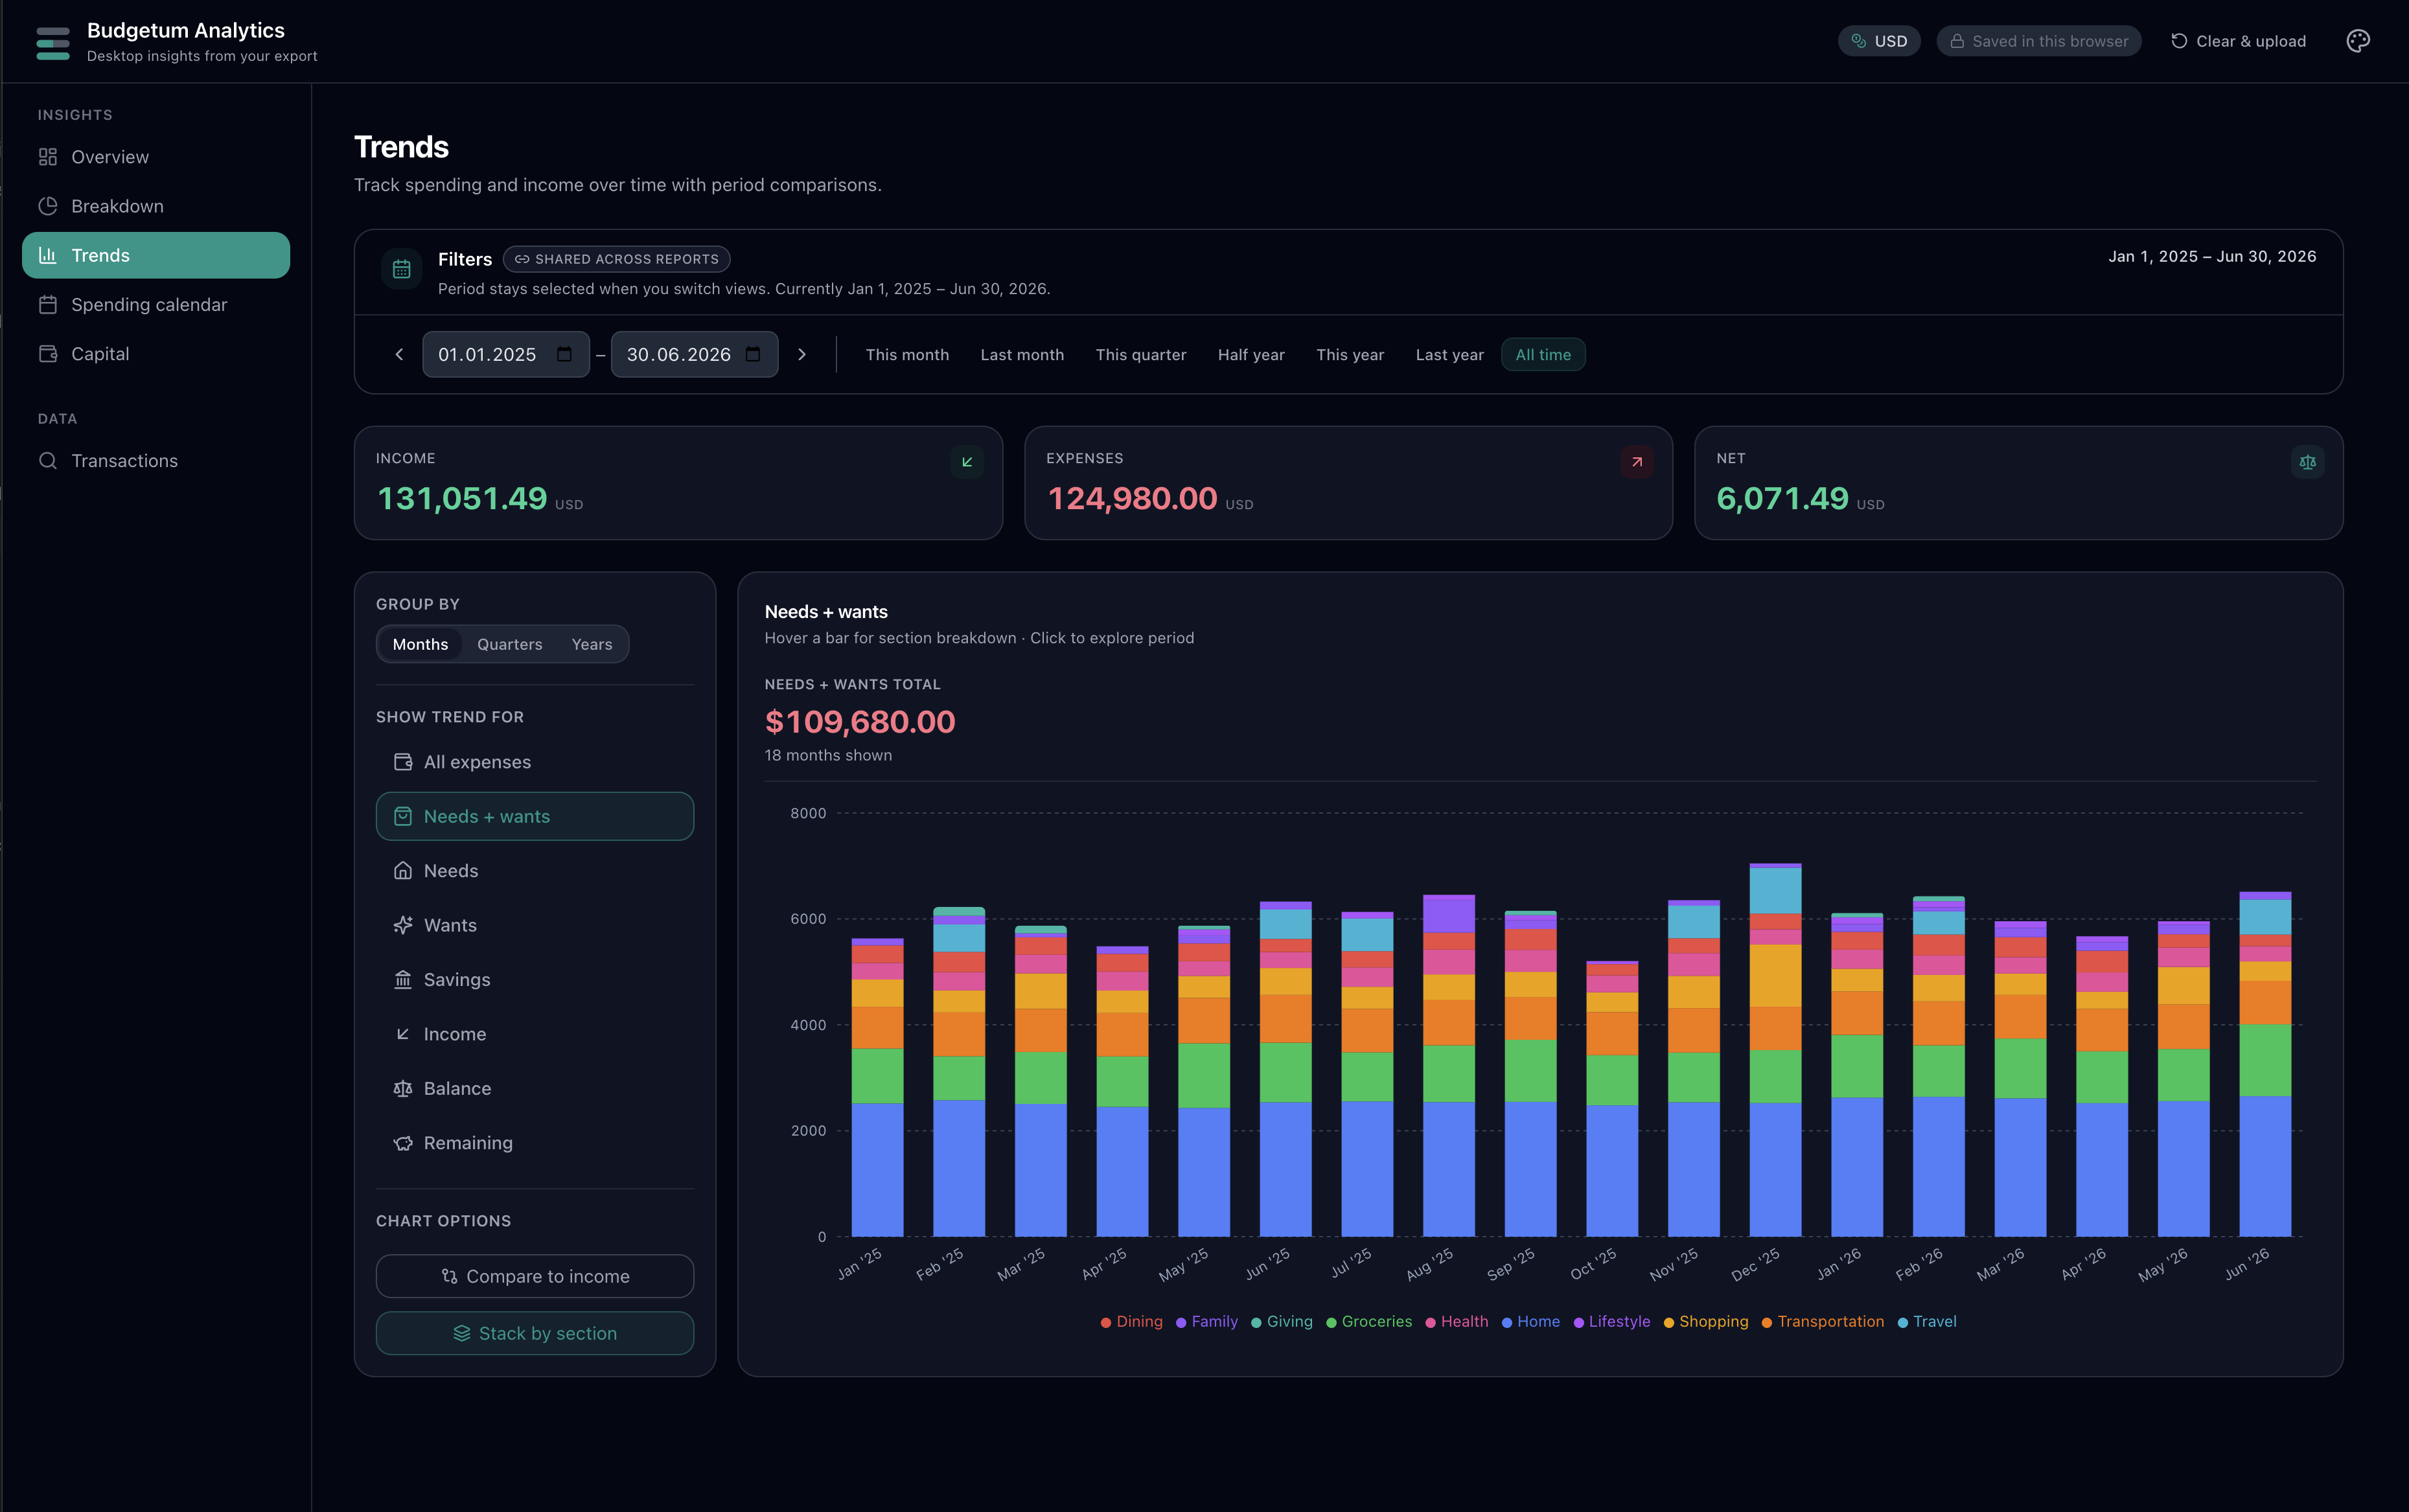Click the Breakdown pie icon in sidebar
This screenshot has width=2409, height=1512.
(x=48, y=206)
